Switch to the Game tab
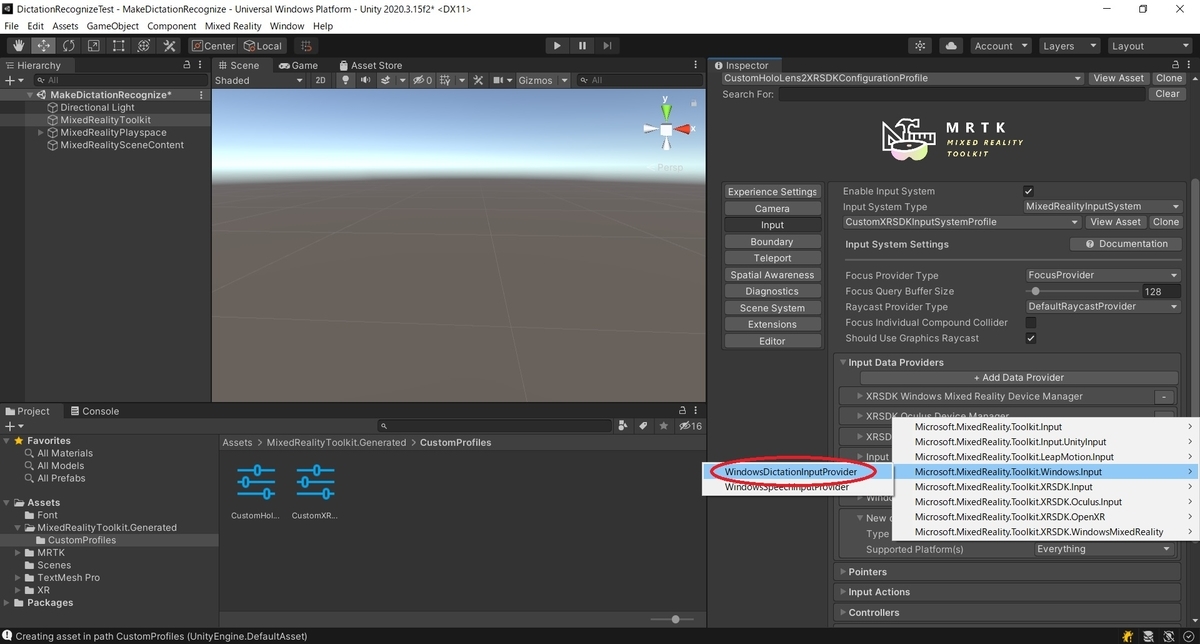The image size is (1200, 644). tap(298, 65)
